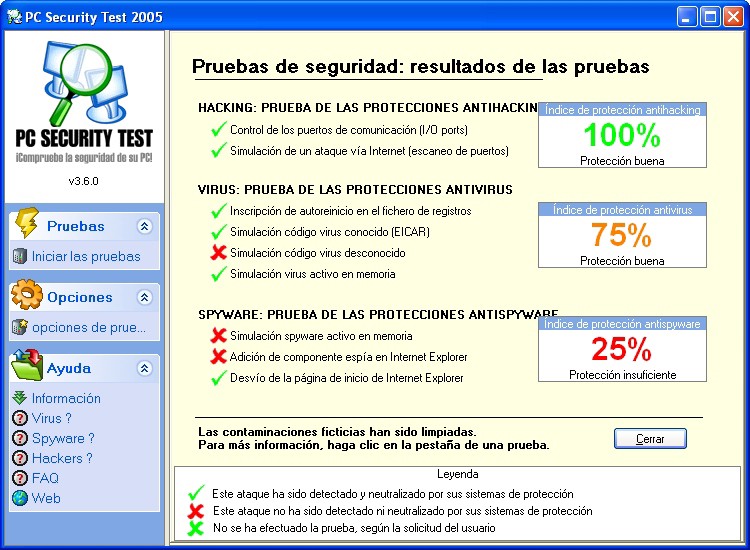The width and height of the screenshot is (750, 550).
Task: Click the legend green X icon
Action: click(x=196, y=528)
